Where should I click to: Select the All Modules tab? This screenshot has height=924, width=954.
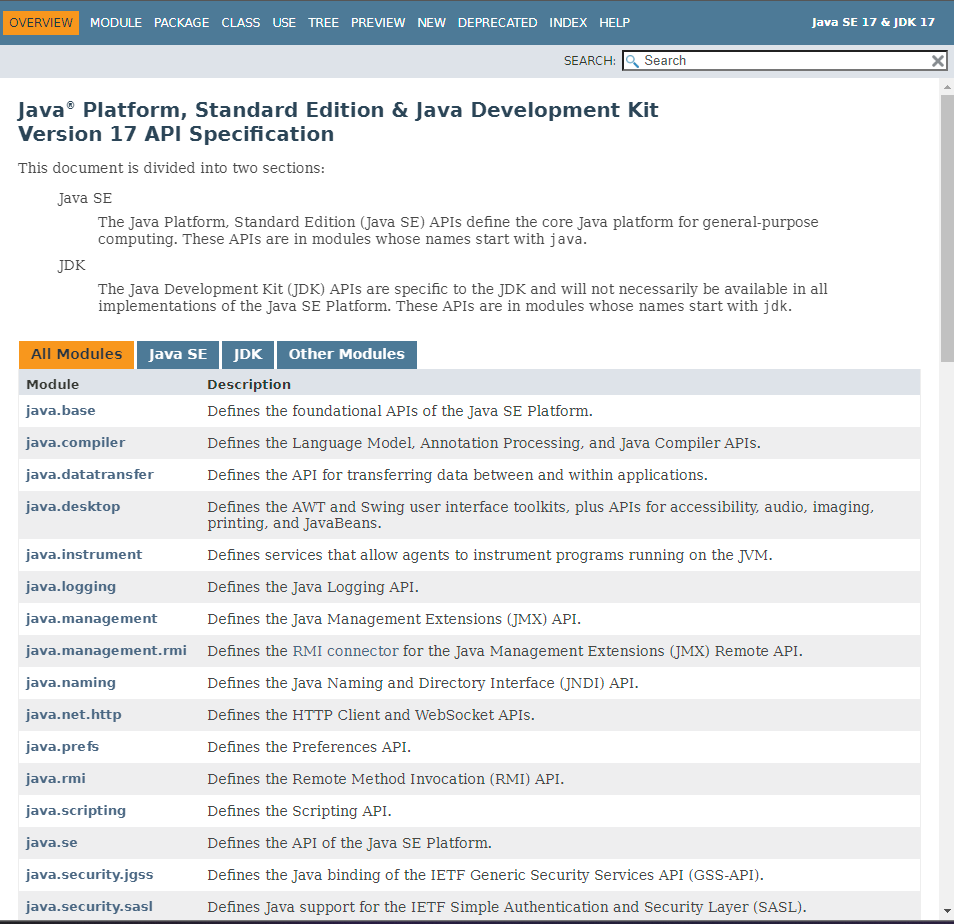pyautogui.click(x=76, y=355)
